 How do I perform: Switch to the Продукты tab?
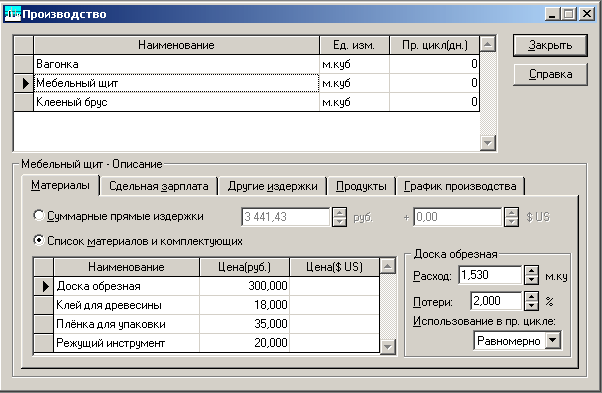[361, 186]
